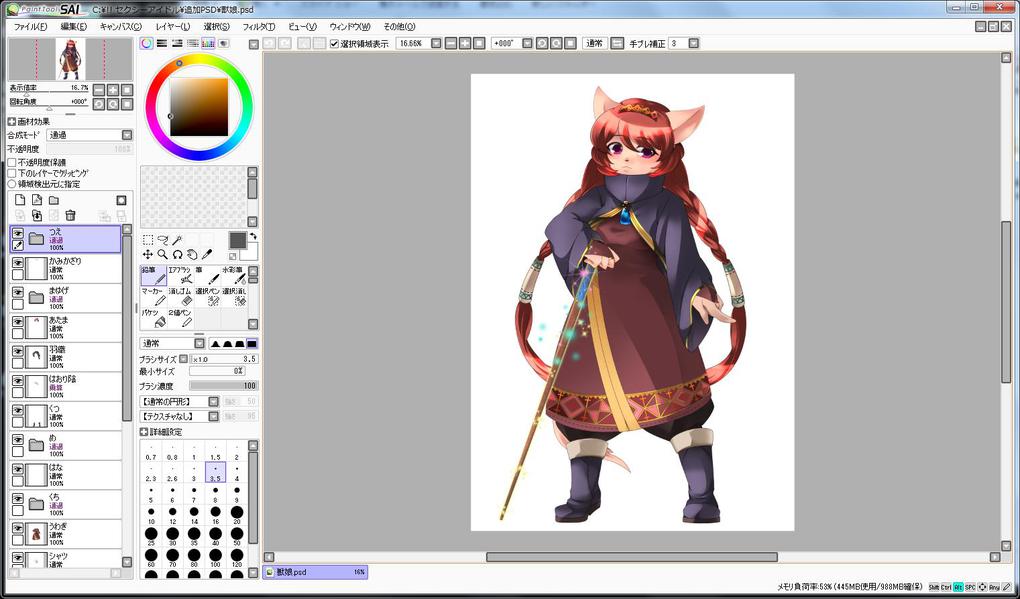Image resolution: width=1020 pixels, height=599 pixels.
Task: Show the HSV slider panel
Action: tap(177, 44)
